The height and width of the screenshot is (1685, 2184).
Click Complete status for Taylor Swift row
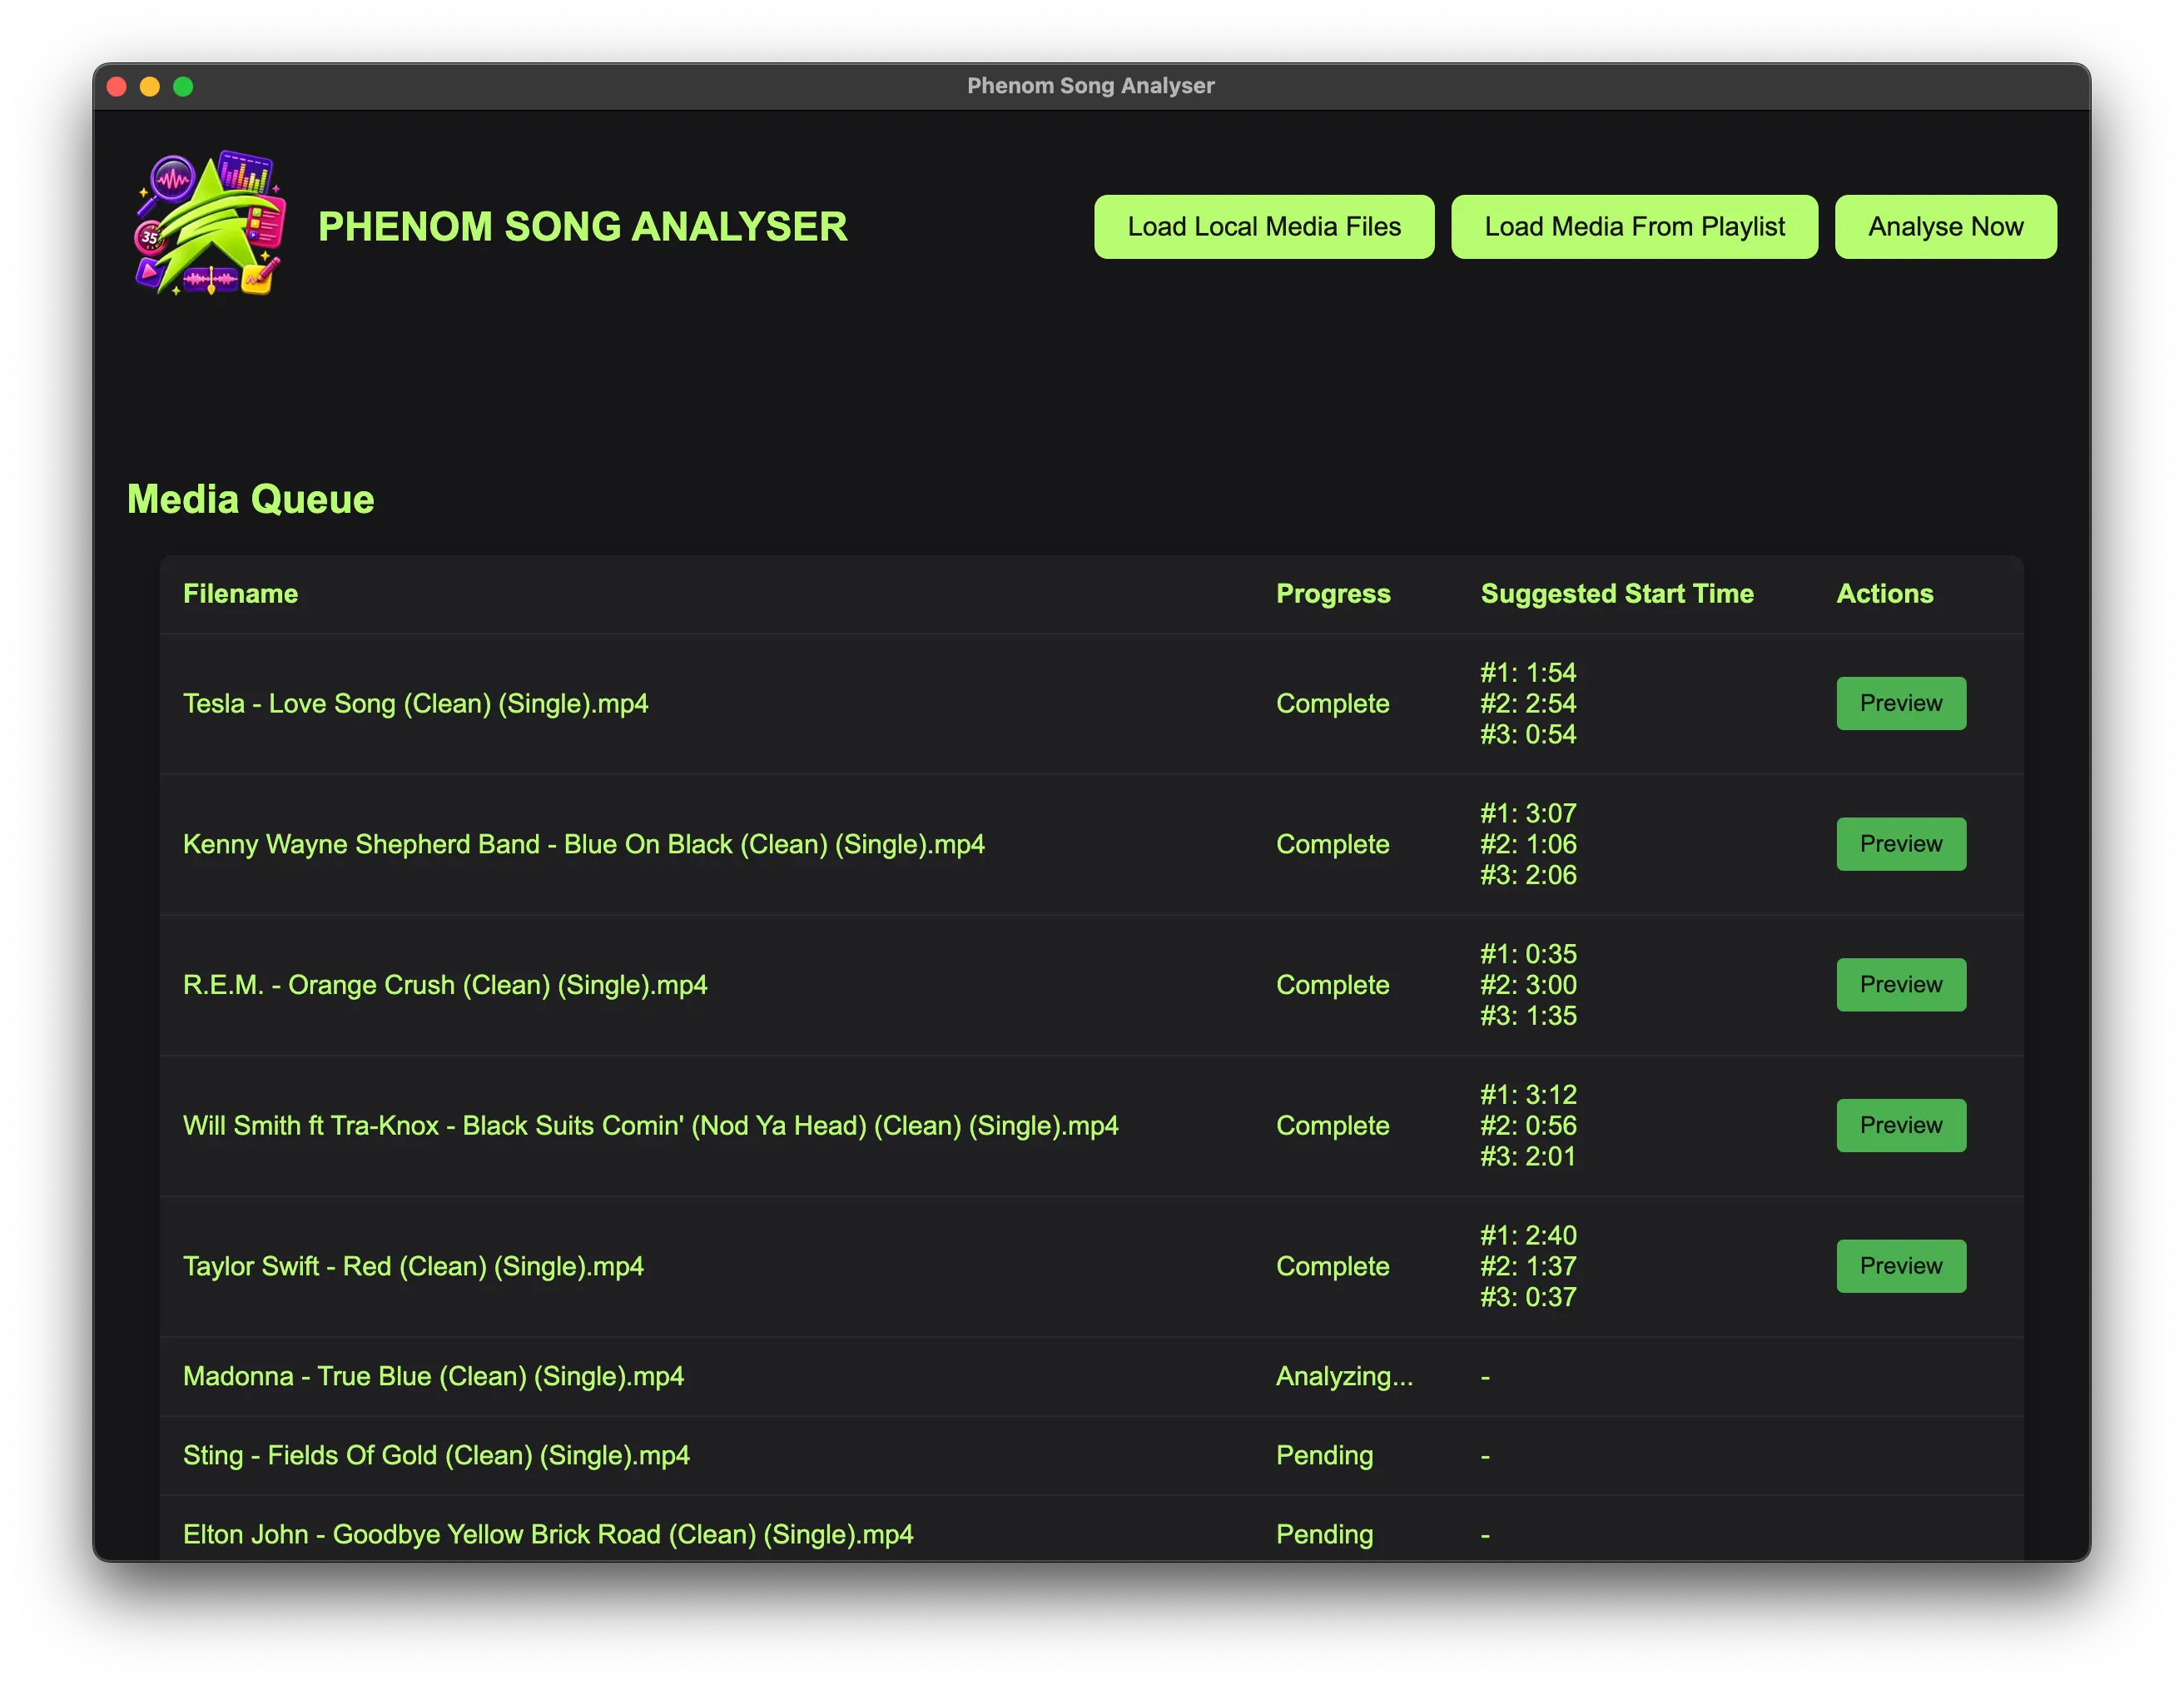tap(1332, 1267)
